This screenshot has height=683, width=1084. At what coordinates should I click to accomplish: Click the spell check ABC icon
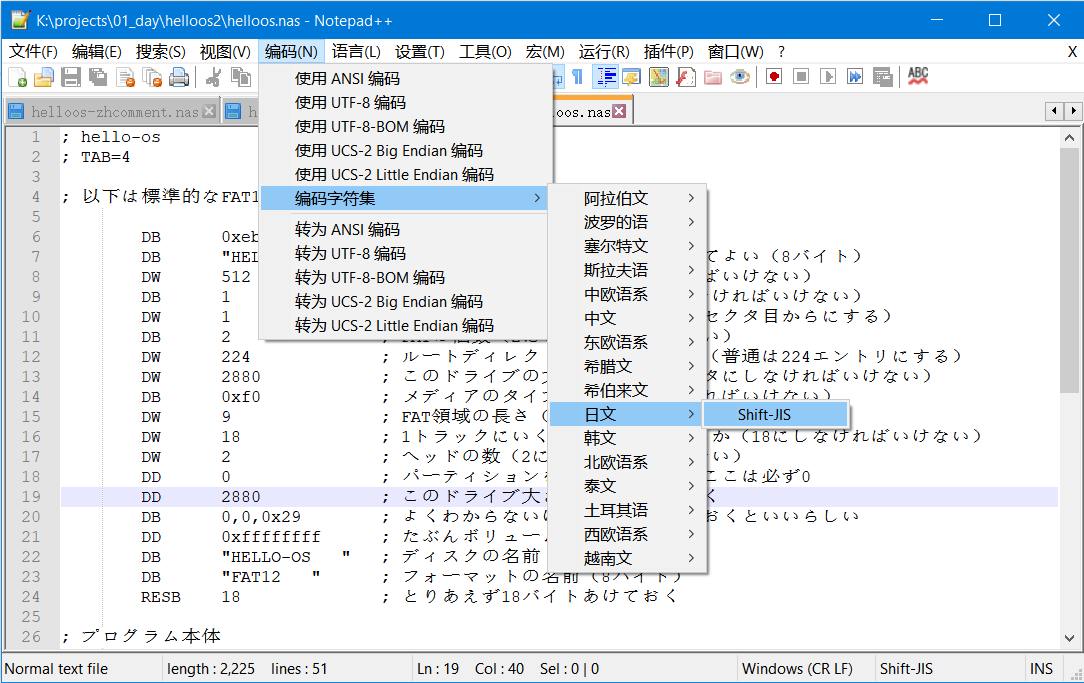pyautogui.click(x=917, y=76)
